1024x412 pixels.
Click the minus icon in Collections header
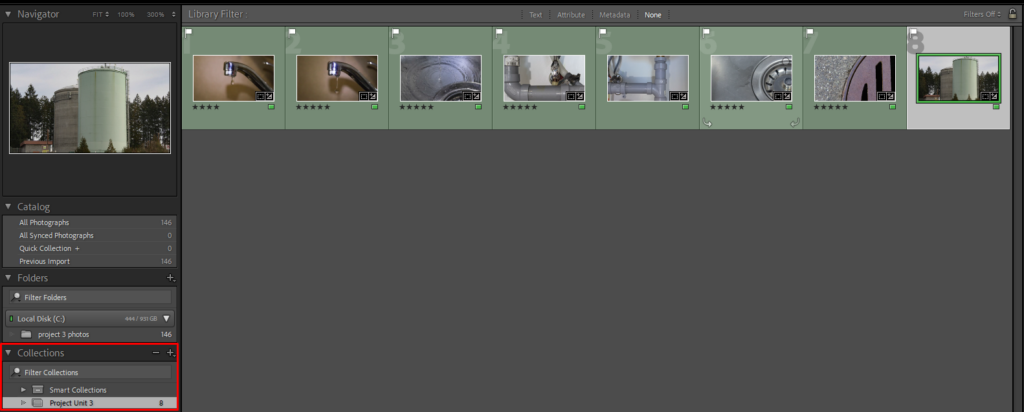tap(156, 353)
